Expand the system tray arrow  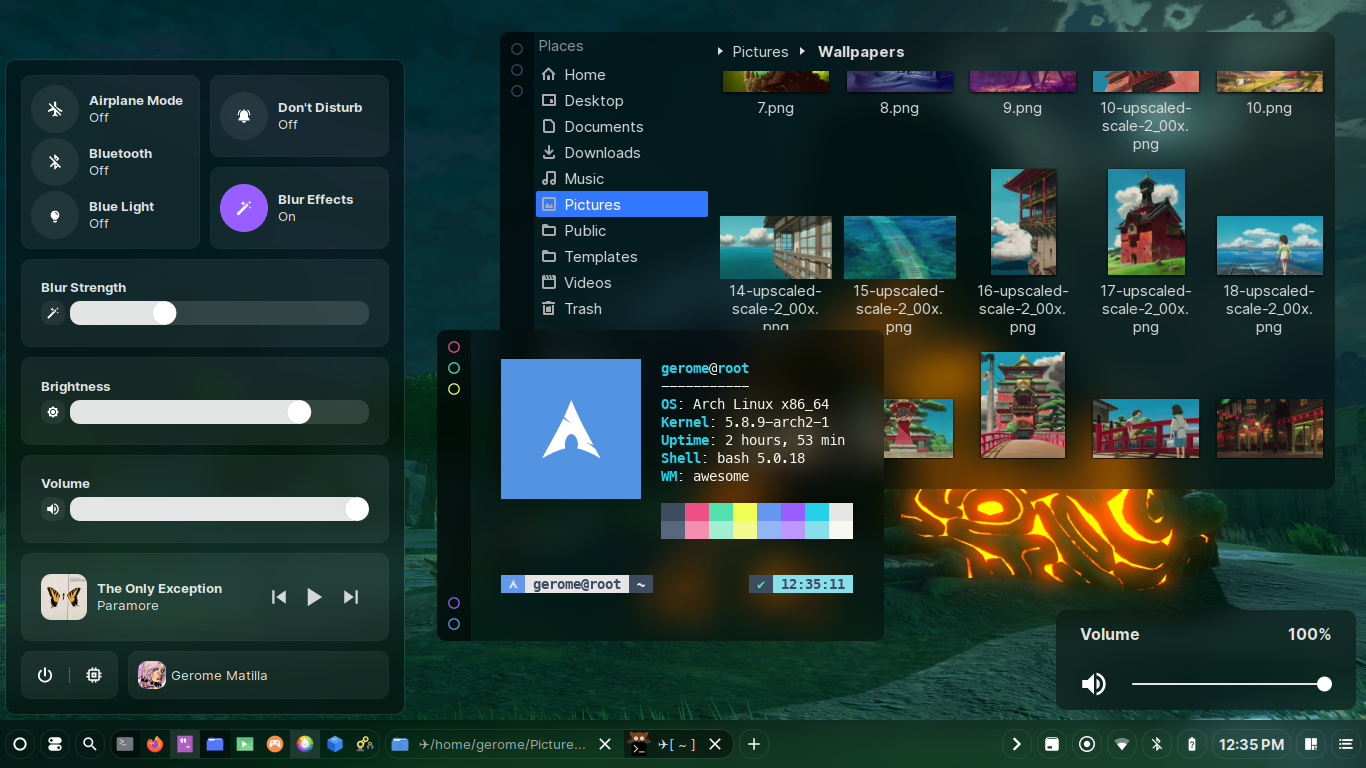click(1017, 744)
